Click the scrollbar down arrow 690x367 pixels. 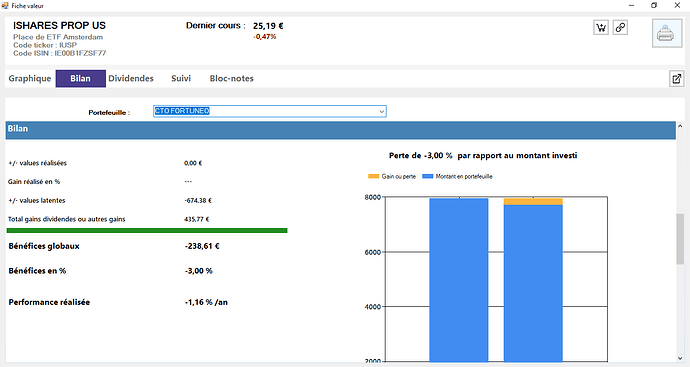680,358
